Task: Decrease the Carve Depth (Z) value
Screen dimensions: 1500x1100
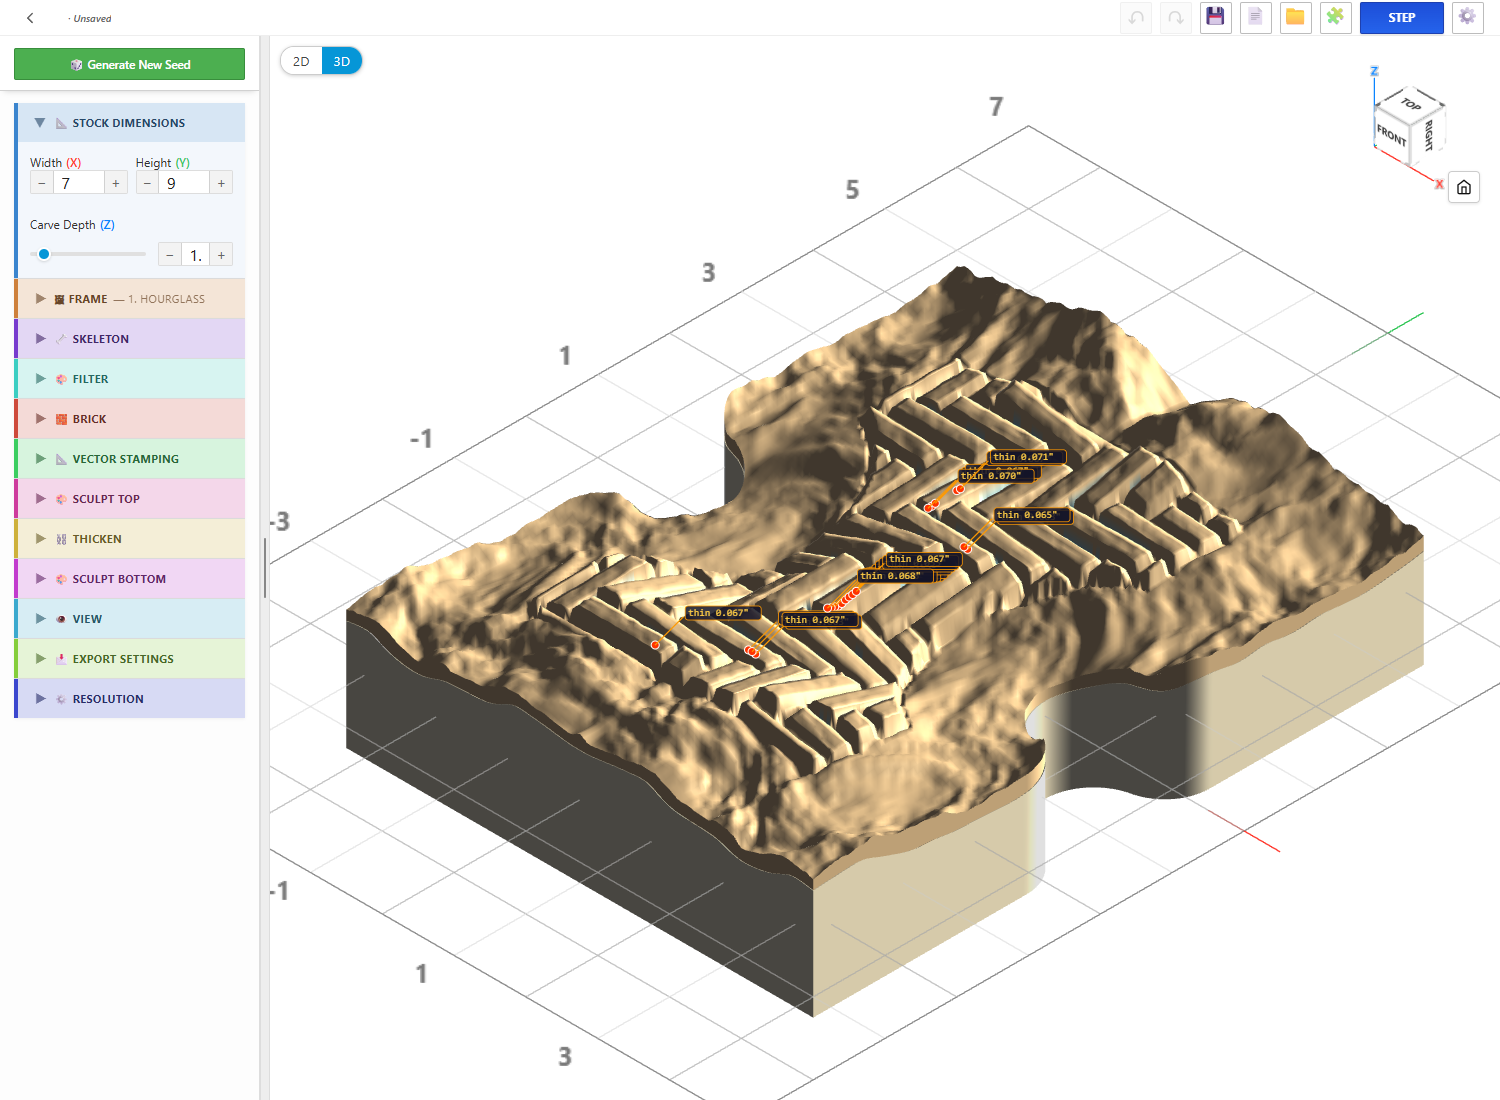Action: tap(170, 255)
